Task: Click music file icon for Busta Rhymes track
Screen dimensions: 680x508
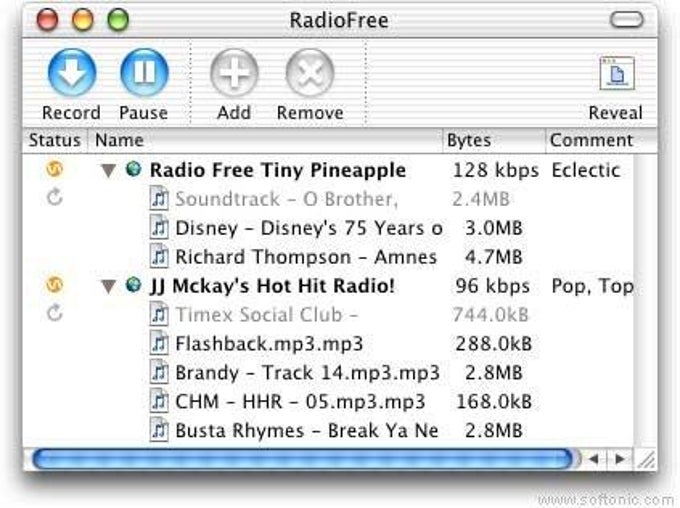Action: click(x=159, y=430)
